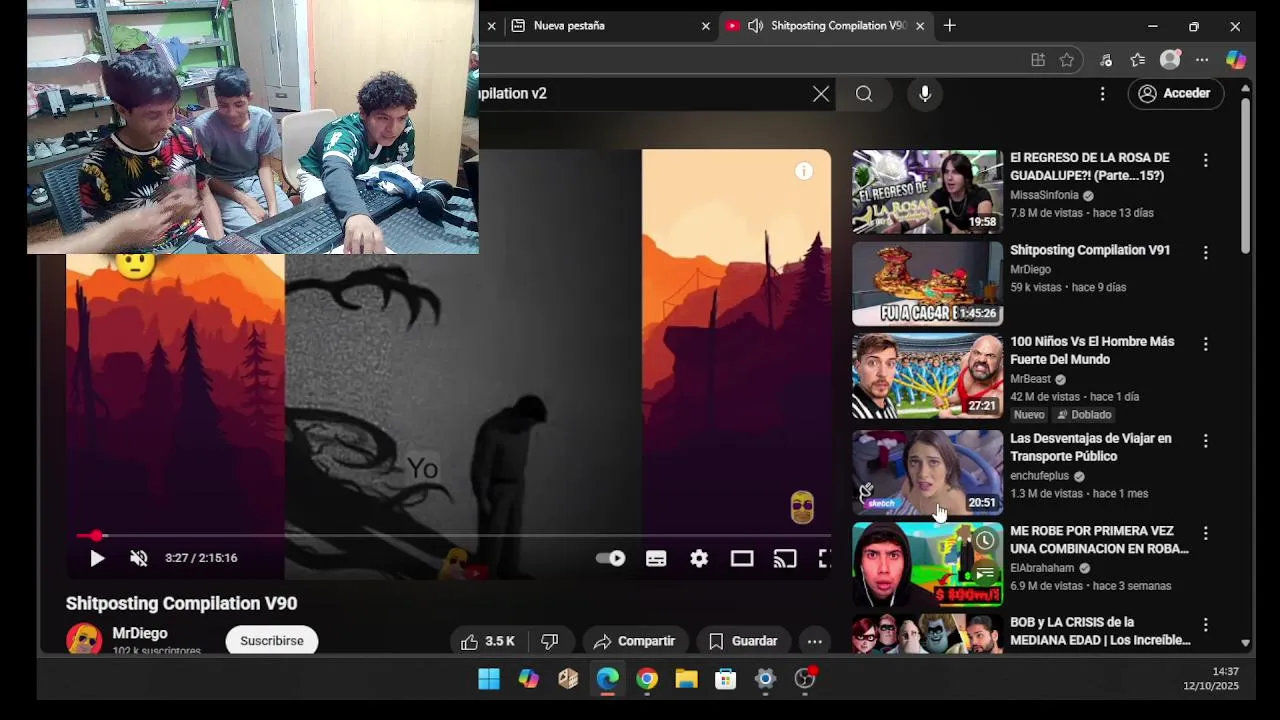The height and width of the screenshot is (720, 1280).
Task: Open options for ME ROBE POR PRIMERA VEZ video
Action: tap(1206, 533)
